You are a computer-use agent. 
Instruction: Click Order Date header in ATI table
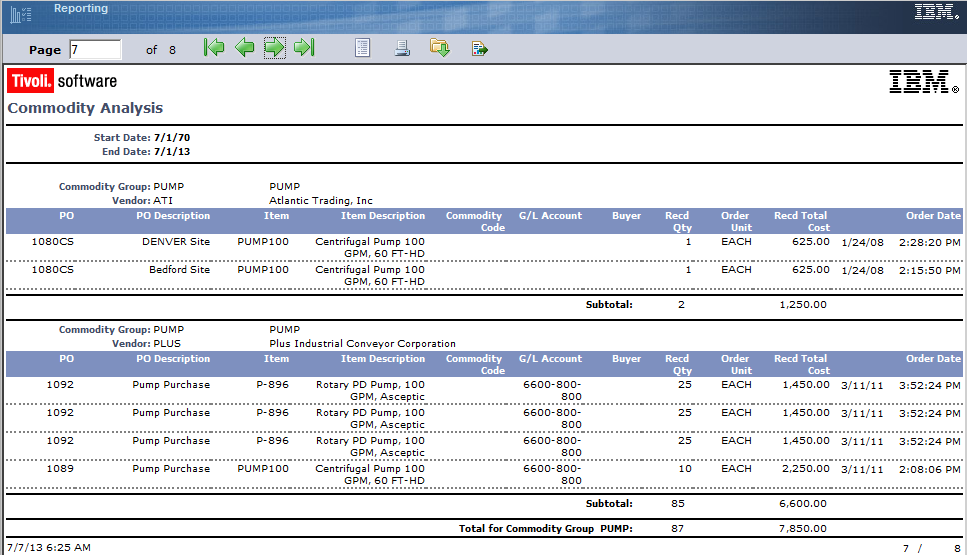pos(933,216)
